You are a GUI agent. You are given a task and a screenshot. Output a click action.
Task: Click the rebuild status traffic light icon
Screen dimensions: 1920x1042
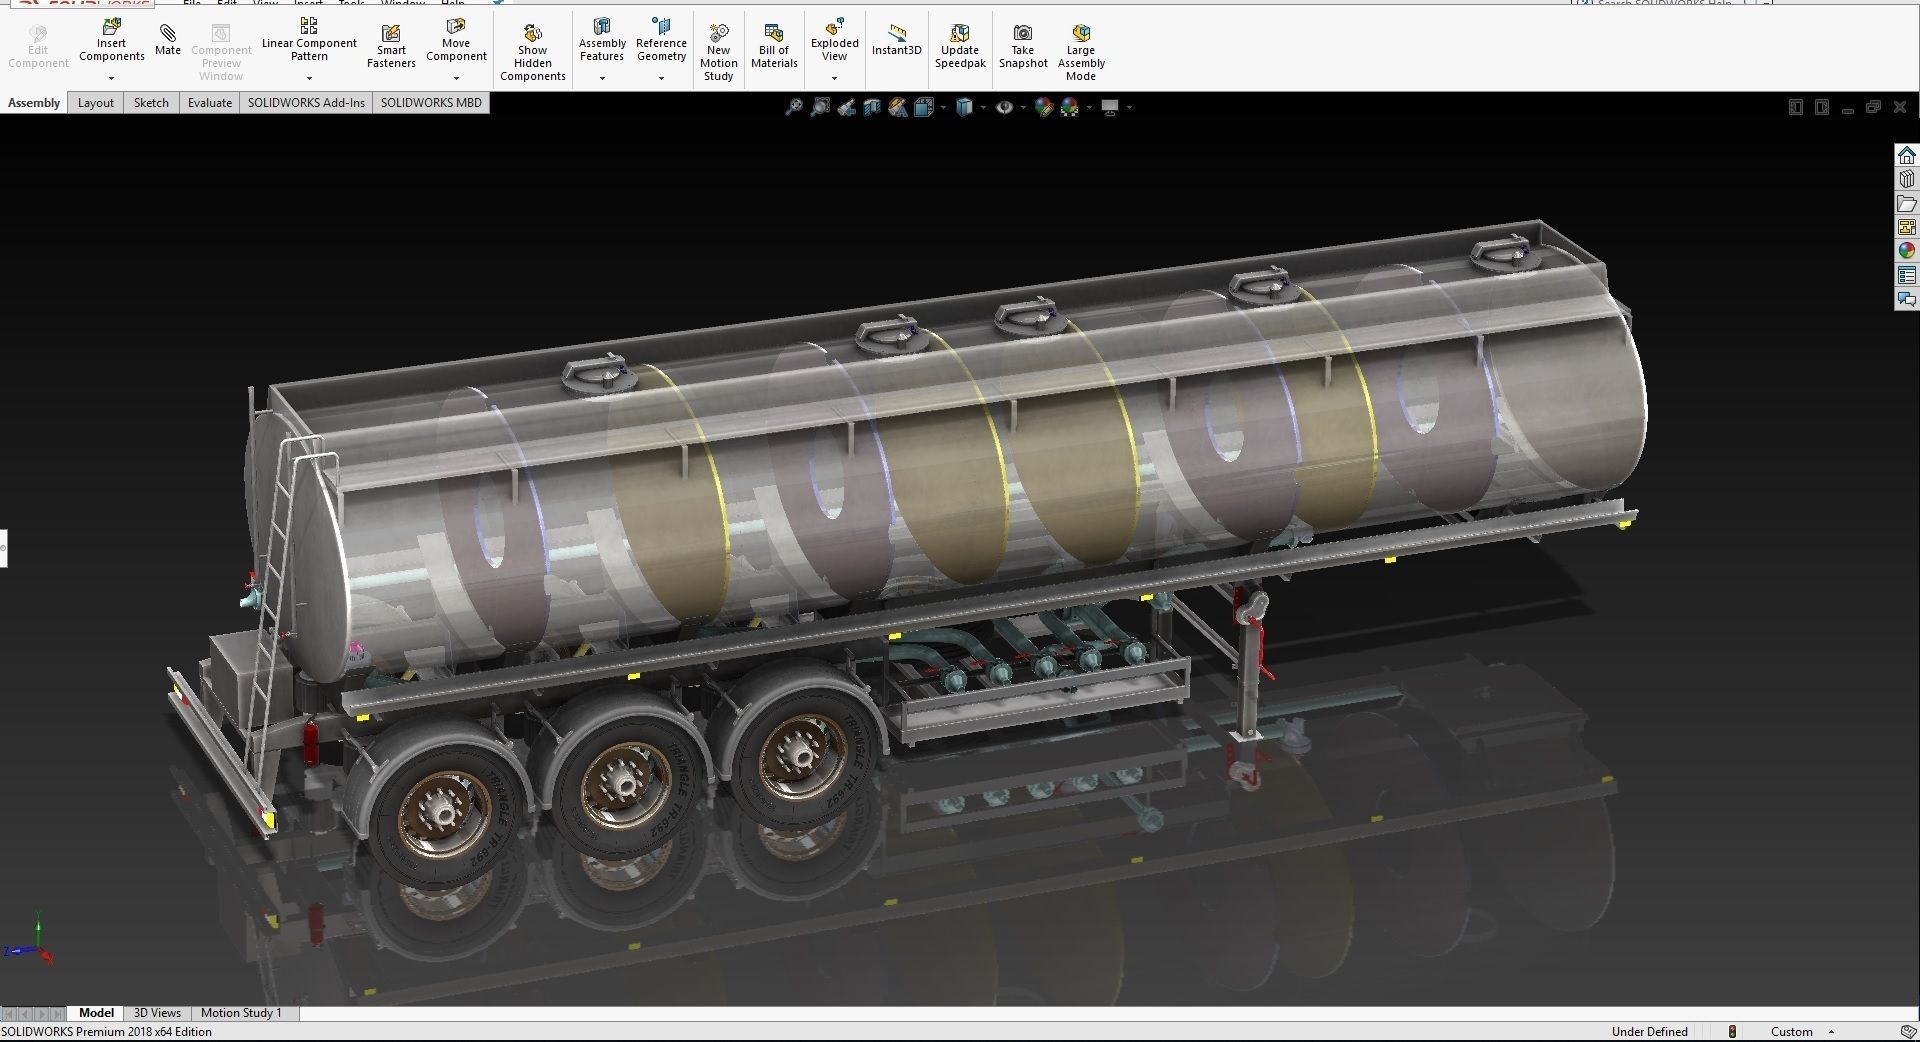[x=1732, y=1031]
